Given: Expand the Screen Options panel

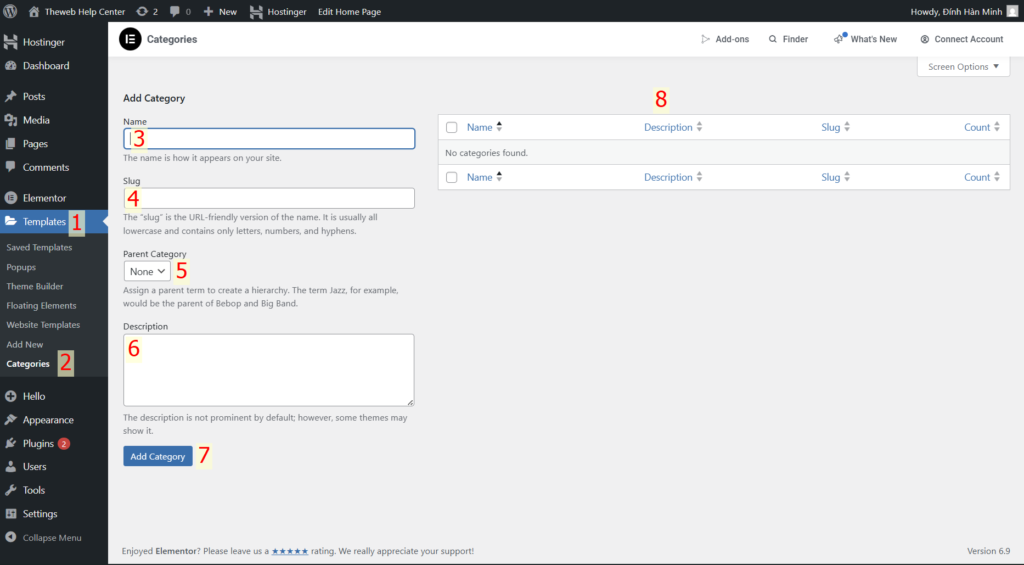Looking at the screenshot, I should (963, 67).
